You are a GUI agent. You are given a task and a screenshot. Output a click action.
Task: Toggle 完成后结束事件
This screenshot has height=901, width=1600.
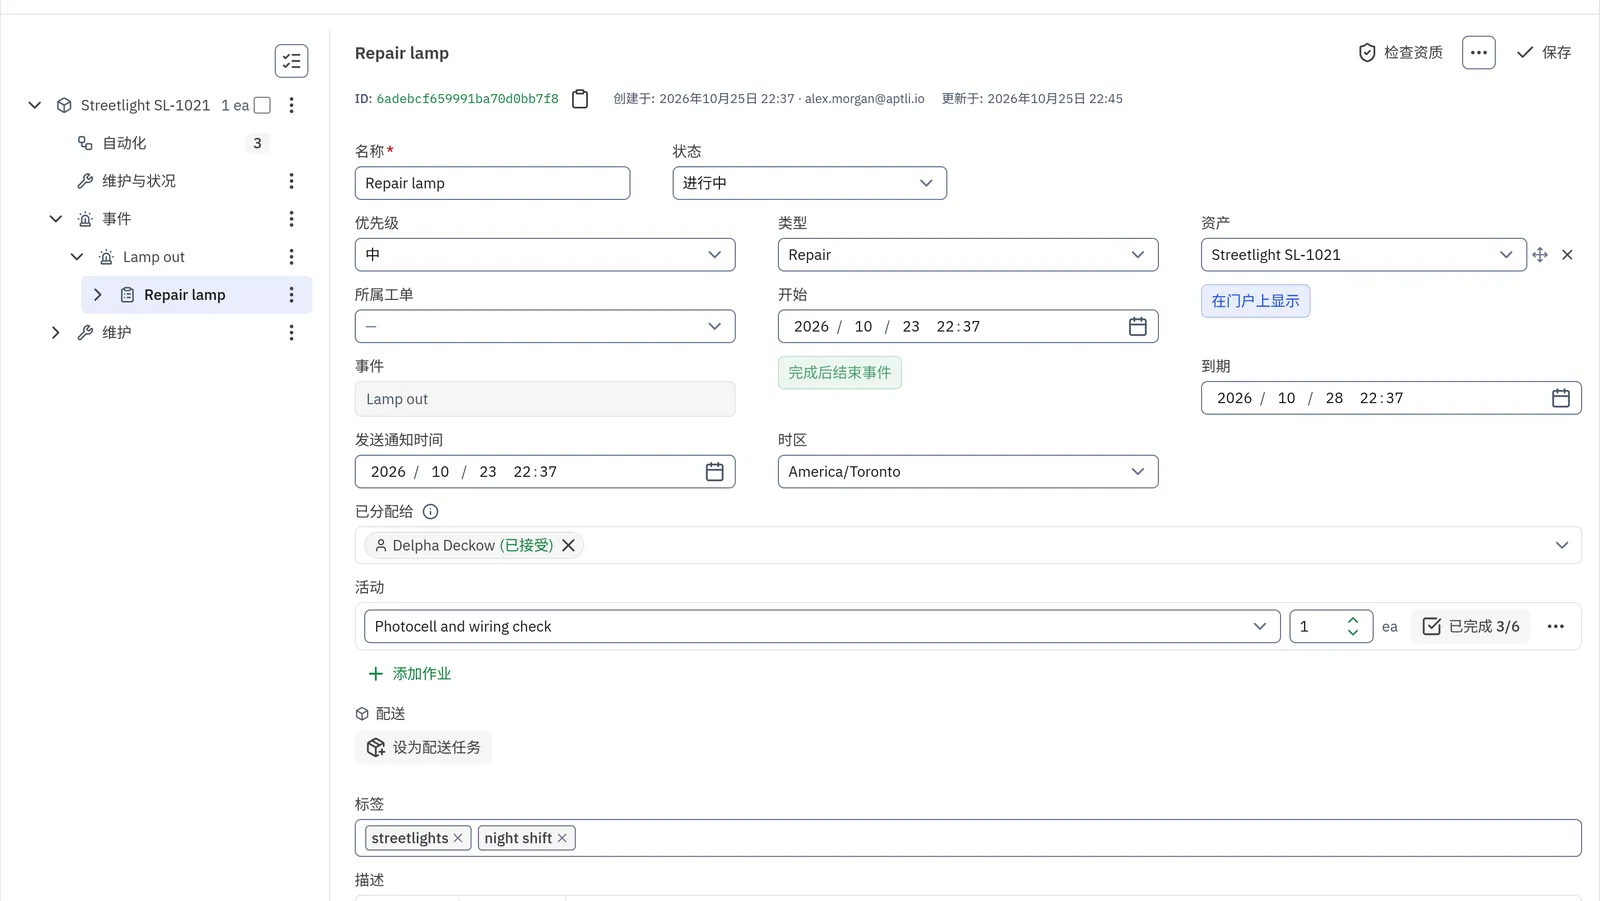[839, 373]
